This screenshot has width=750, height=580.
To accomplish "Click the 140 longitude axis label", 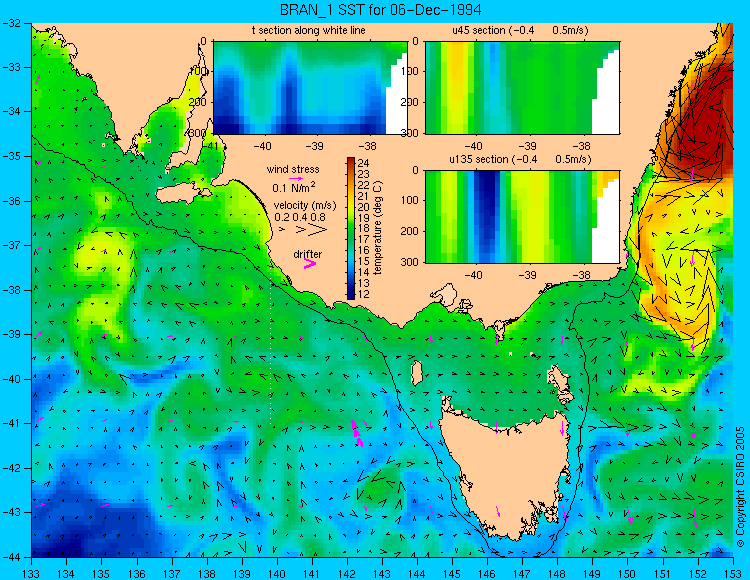I will 277,574.
